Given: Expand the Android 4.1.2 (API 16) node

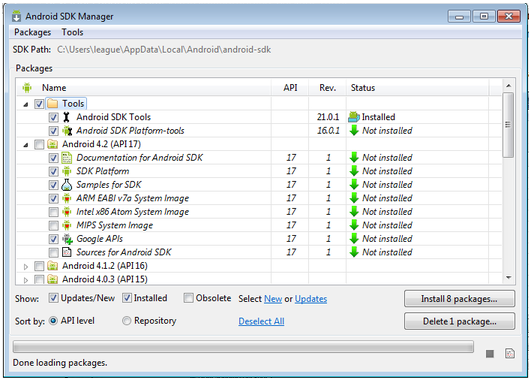Looking at the screenshot, I should [26, 267].
